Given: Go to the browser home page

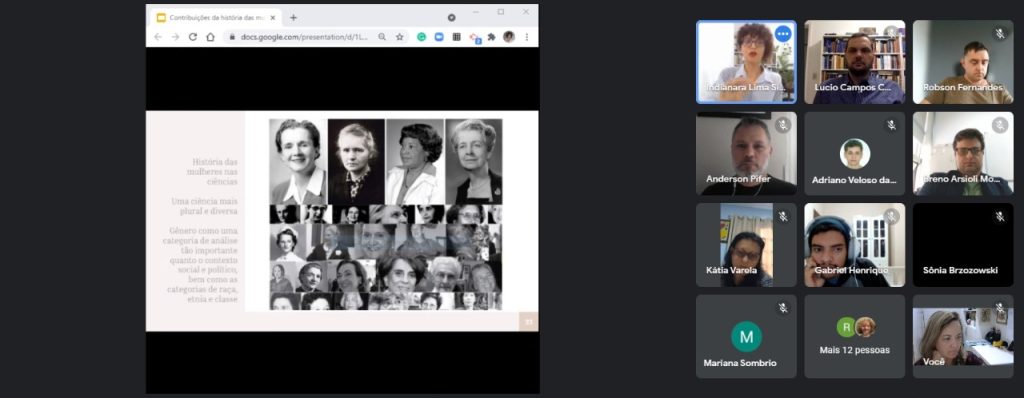Looking at the screenshot, I should [x=210, y=37].
